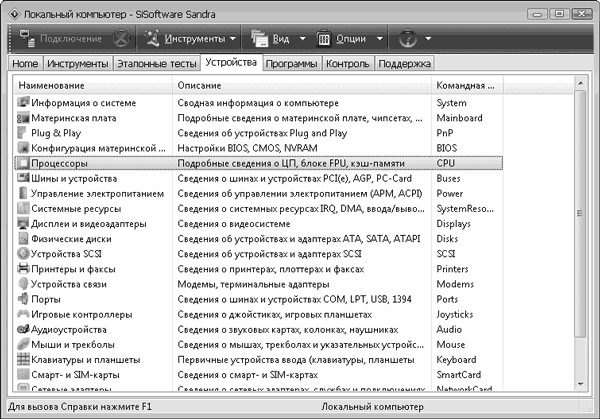This screenshot has height=419, width=600.
Task: Click the Физические диски icon
Action: point(23,238)
